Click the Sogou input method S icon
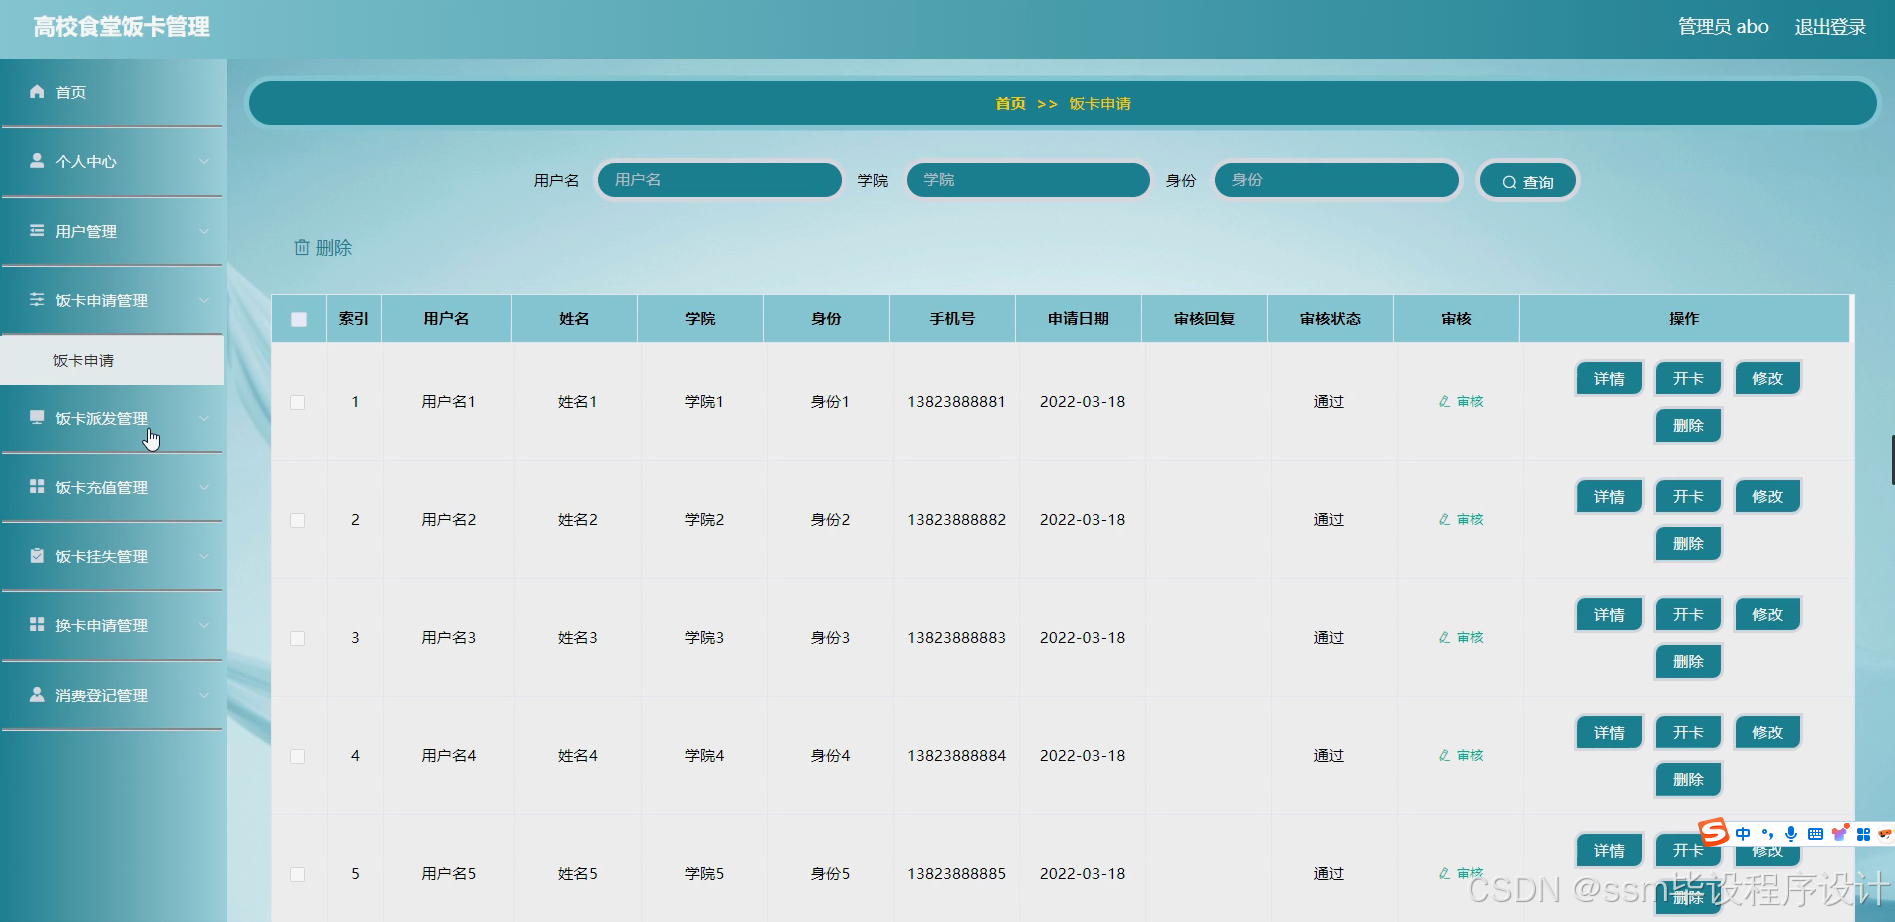 1714,832
